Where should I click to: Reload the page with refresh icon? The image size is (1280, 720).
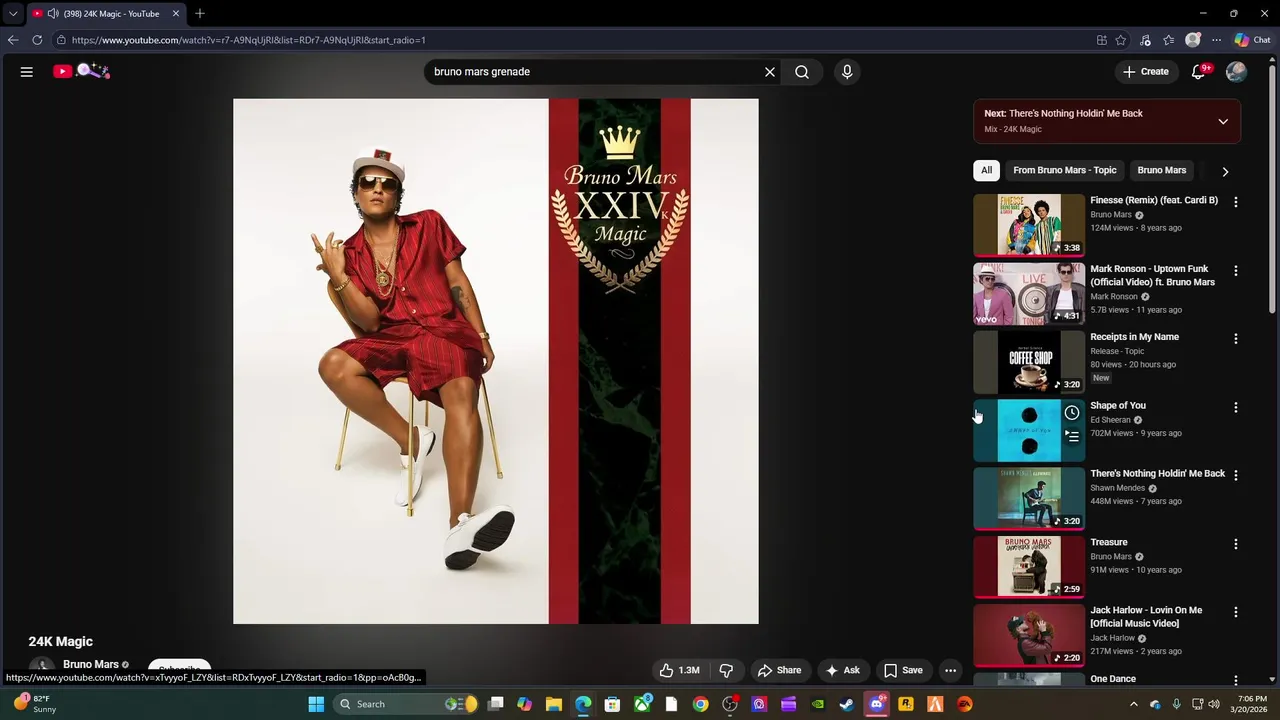(x=37, y=40)
